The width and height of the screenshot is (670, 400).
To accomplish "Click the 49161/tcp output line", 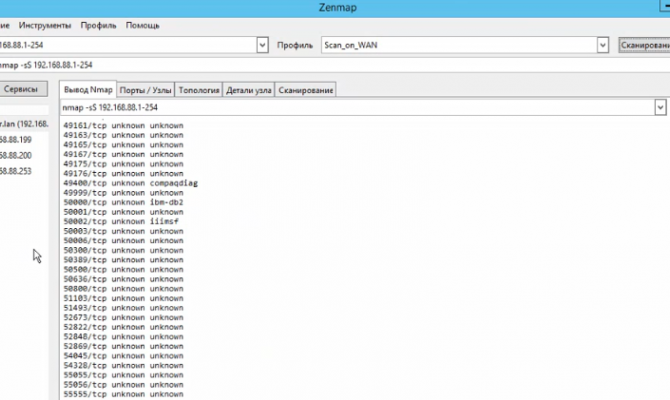I will click(123, 126).
